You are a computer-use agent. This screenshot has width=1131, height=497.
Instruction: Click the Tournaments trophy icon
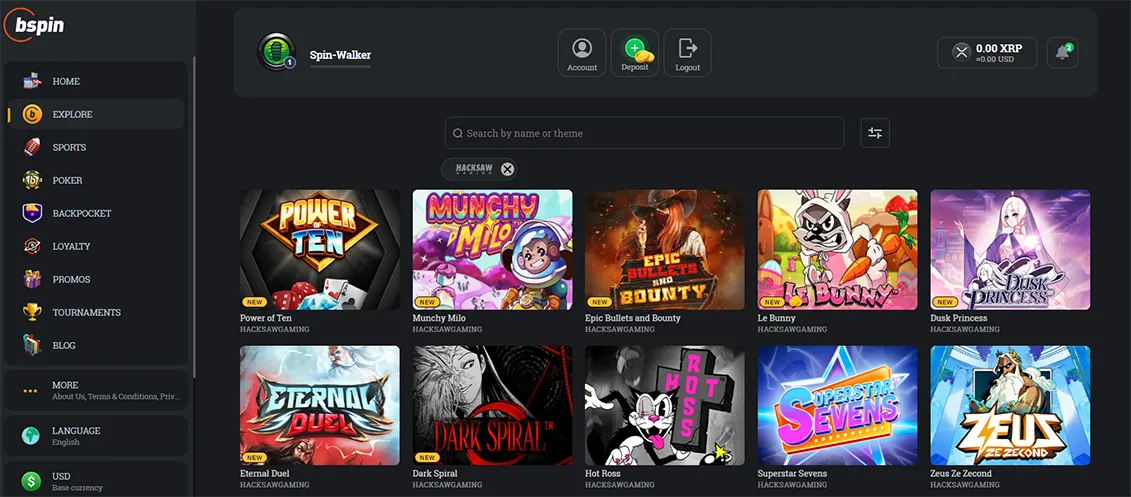[x=32, y=312]
